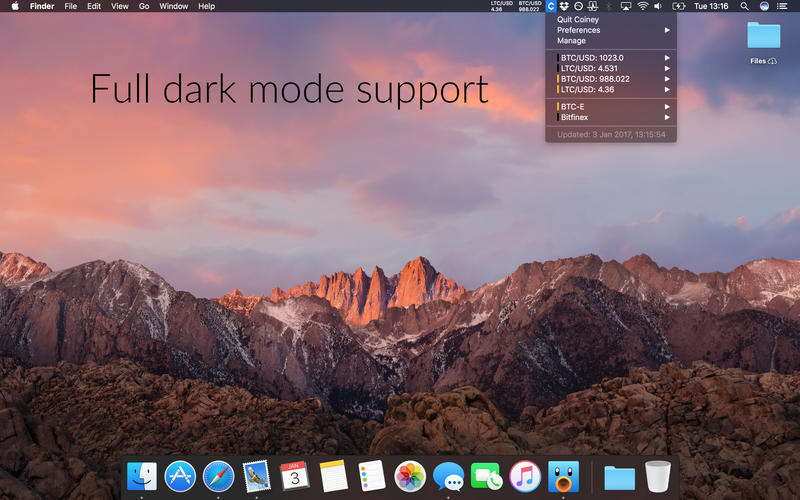Open the View menu
The height and width of the screenshot is (500, 800).
[x=120, y=6]
